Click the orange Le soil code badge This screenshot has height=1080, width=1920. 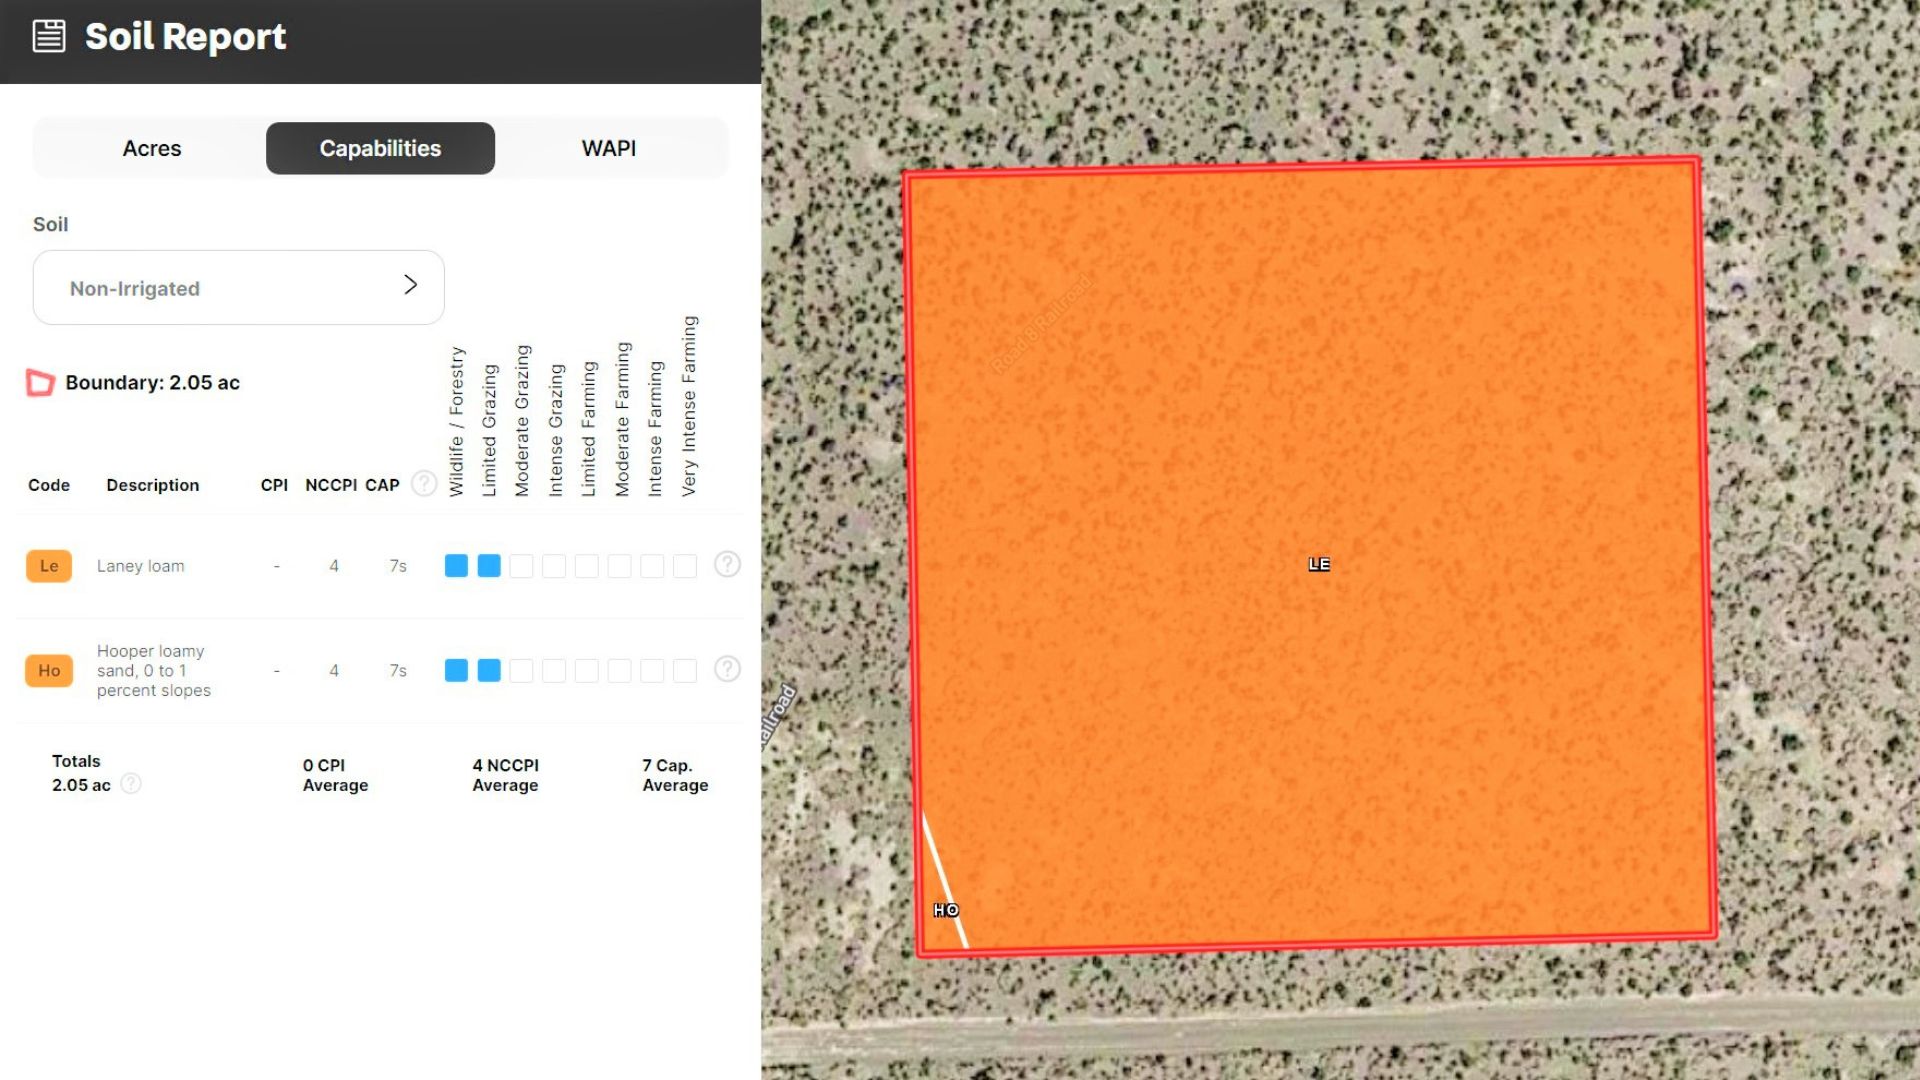[x=49, y=566]
